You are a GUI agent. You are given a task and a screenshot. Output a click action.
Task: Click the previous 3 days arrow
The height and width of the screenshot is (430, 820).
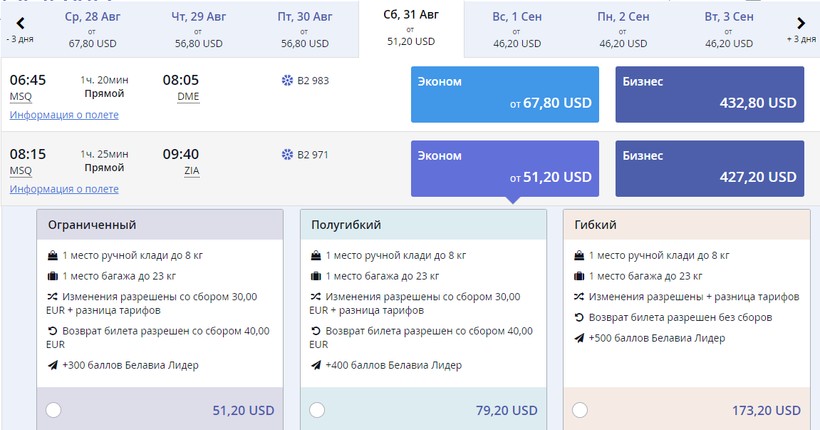coord(19,23)
